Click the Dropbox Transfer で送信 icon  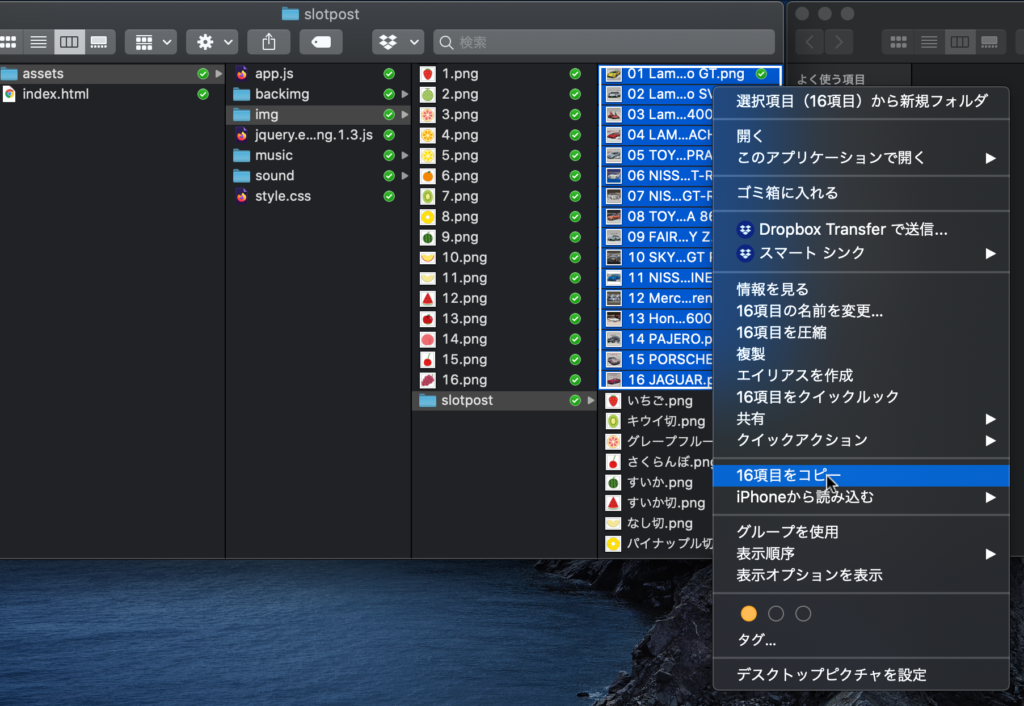pyautogui.click(x=745, y=230)
